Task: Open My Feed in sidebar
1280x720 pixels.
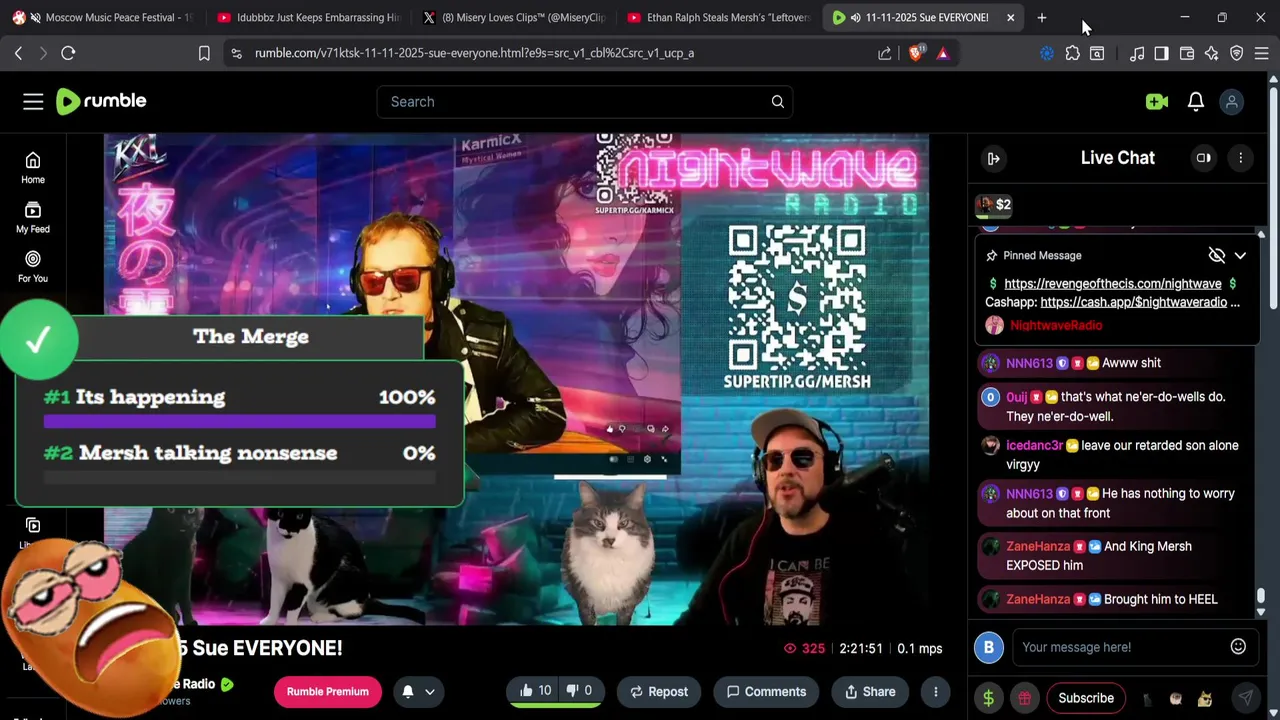Action: coord(33,217)
